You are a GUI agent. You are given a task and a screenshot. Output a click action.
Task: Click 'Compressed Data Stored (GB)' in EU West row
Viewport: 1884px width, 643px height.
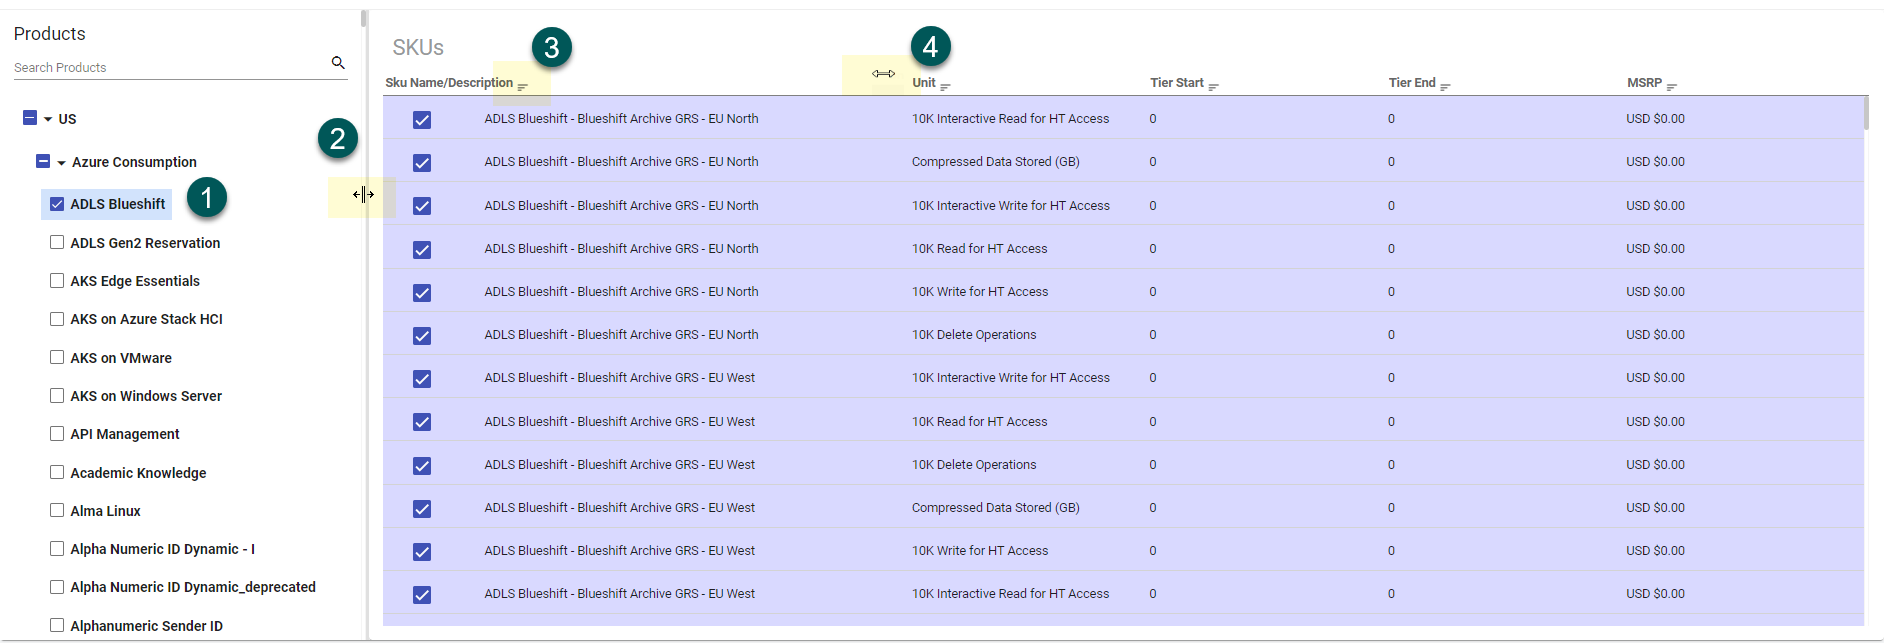tap(996, 508)
